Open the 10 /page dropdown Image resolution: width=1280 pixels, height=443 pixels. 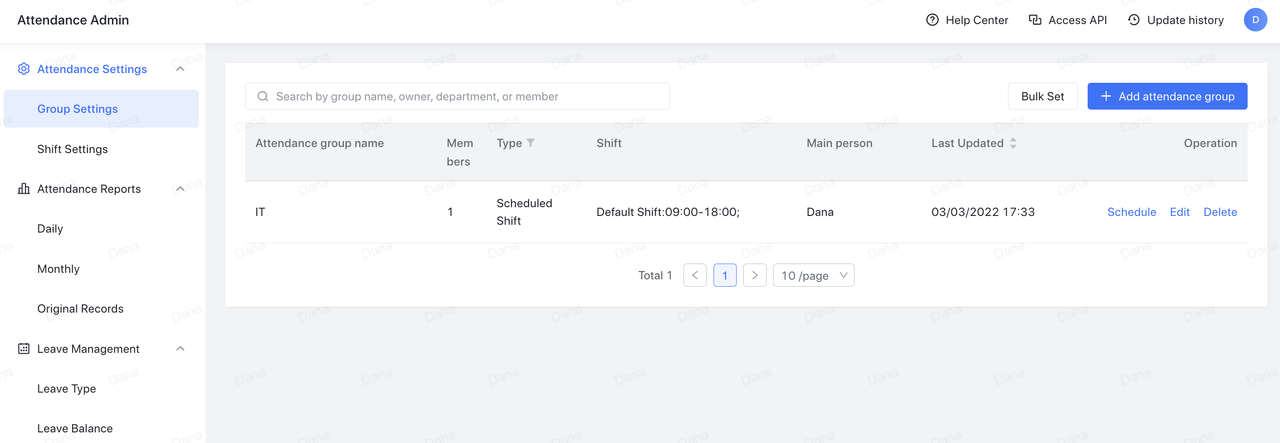pos(813,275)
